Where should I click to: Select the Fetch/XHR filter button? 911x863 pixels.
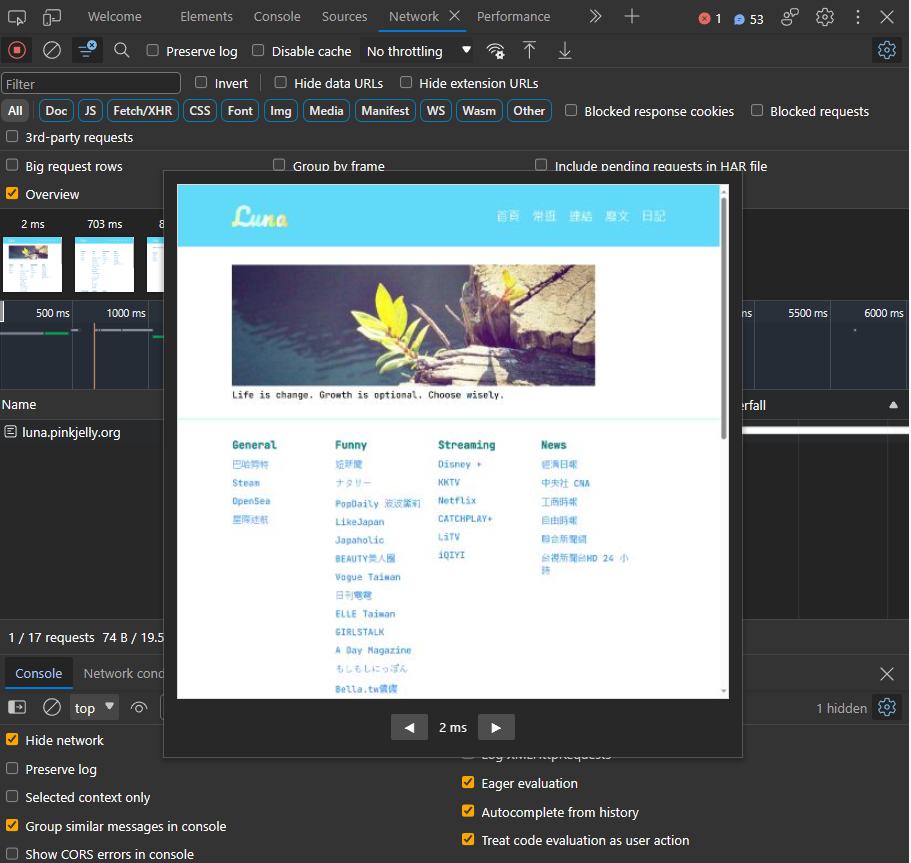[x=143, y=111]
